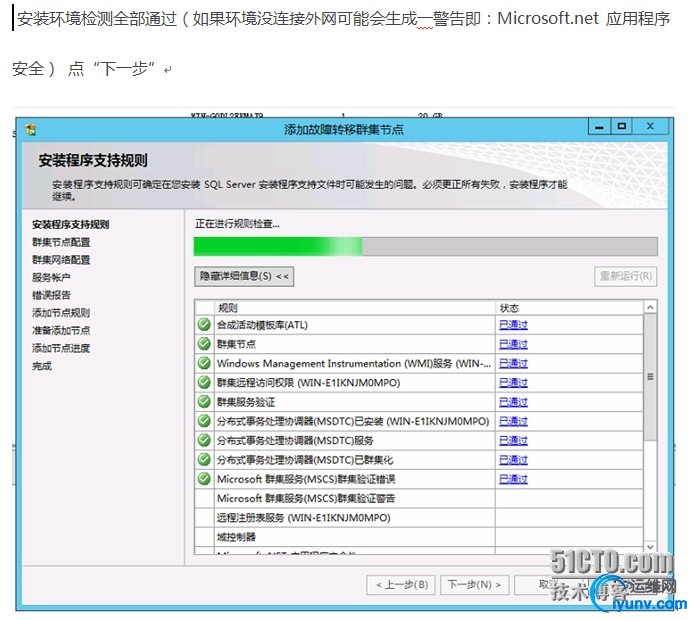Select 准备添加节点 step in sidebar

pos(61,331)
